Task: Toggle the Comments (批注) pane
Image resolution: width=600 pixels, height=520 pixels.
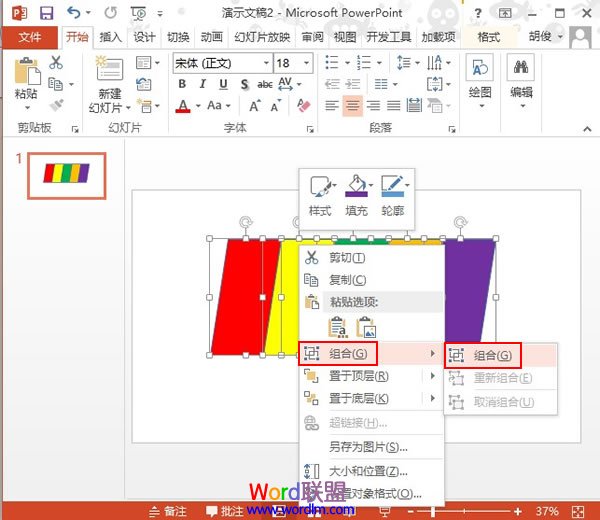Action: [224, 512]
